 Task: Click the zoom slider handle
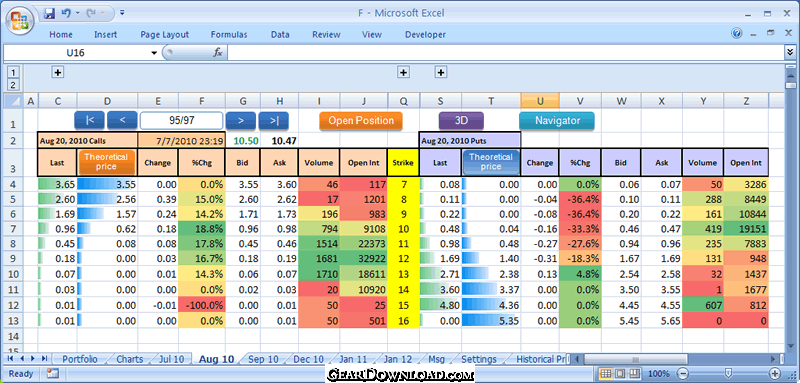pyautogui.click(x=729, y=373)
